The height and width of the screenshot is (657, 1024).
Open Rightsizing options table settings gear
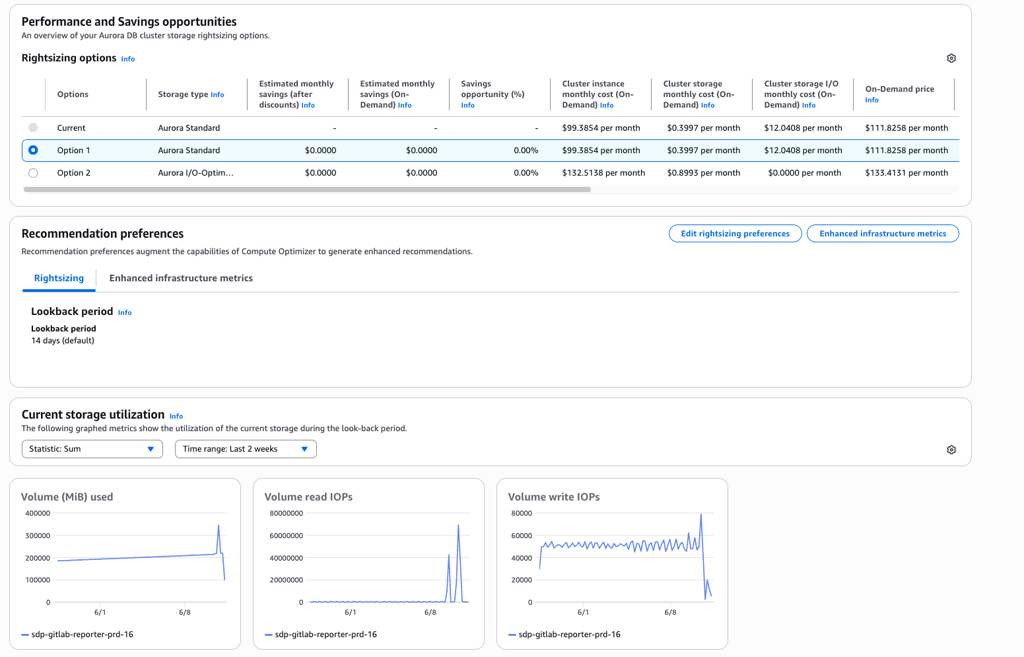[x=951, y=58]
